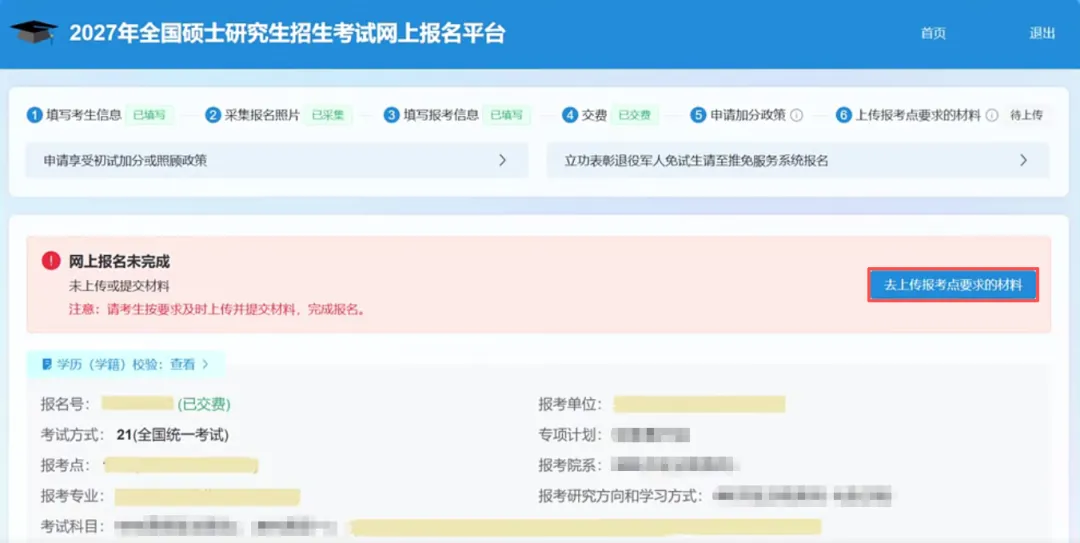
Task: Click the red warning exclamation icon
Action: (51, 260)
